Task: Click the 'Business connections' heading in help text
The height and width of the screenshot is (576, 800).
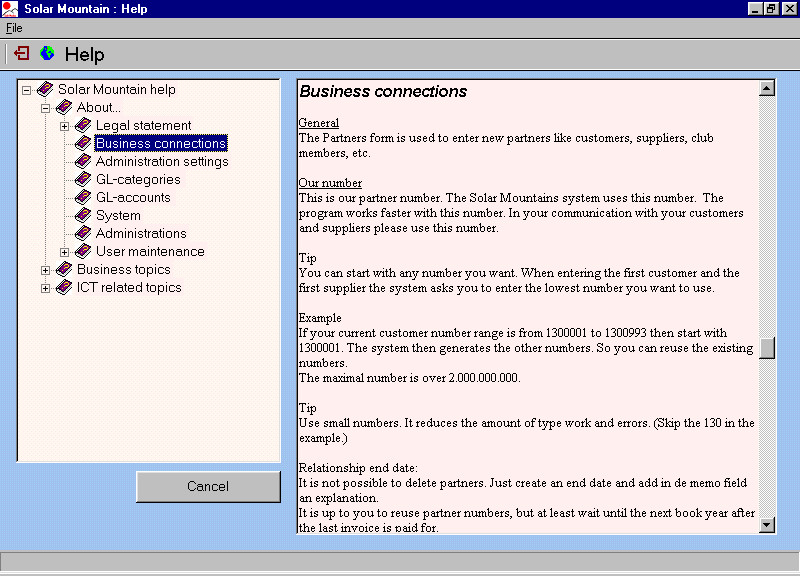Action: pyautogui.click(x=383, y=91)
